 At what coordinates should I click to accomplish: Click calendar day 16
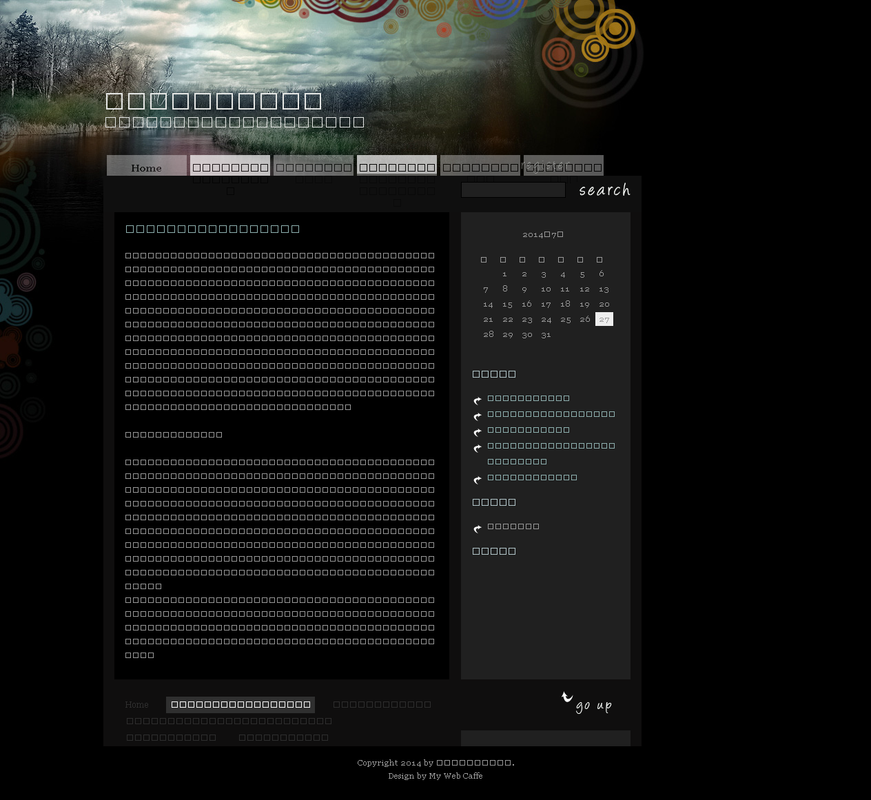(527, 304)
